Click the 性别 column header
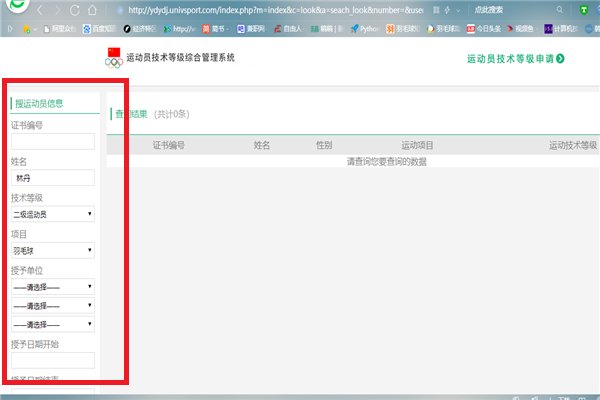600x400 pixels. tap(324, 145)
